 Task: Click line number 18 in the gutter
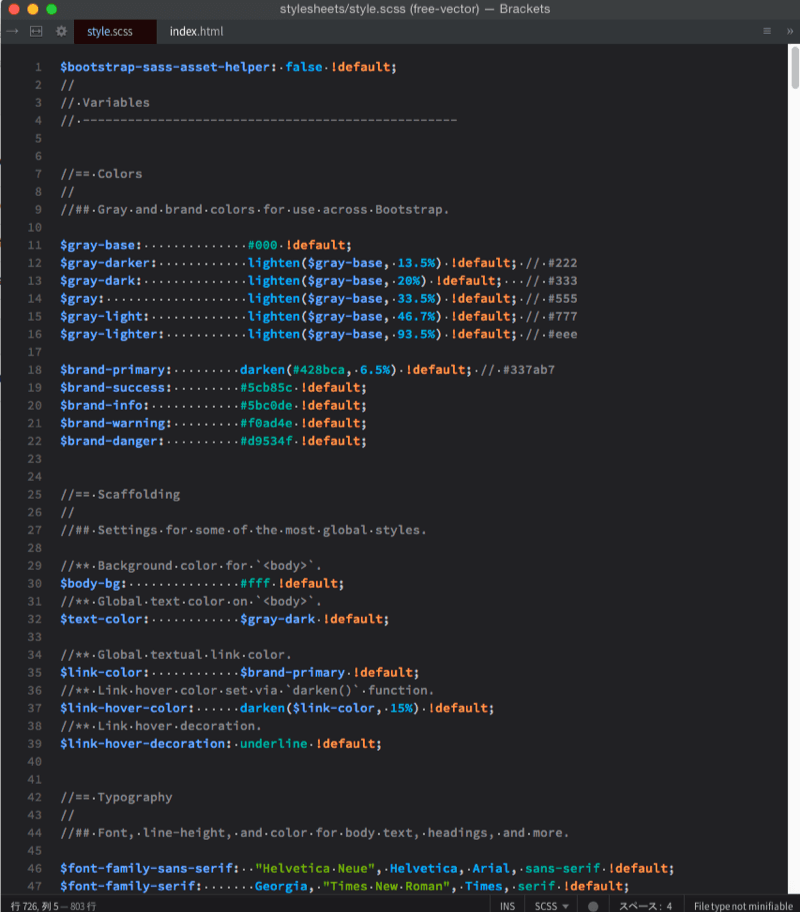[x=35, y=369]
